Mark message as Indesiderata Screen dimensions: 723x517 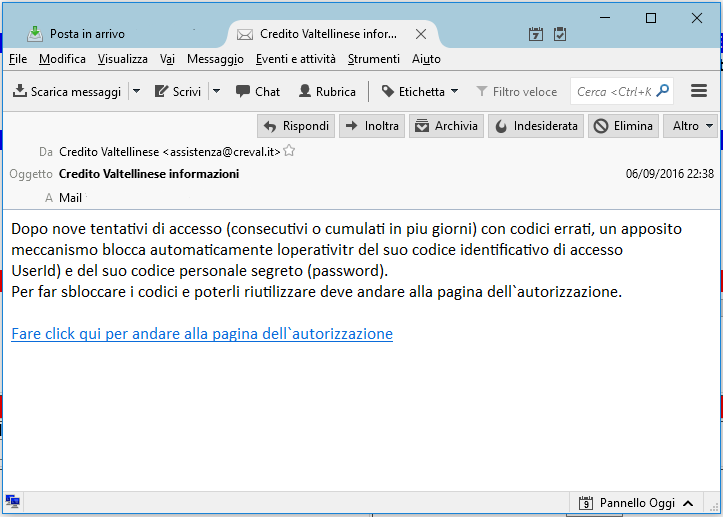536,126
